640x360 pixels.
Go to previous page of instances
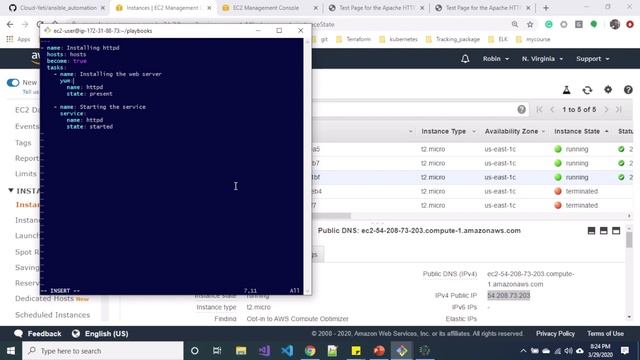tap(552, 109)
